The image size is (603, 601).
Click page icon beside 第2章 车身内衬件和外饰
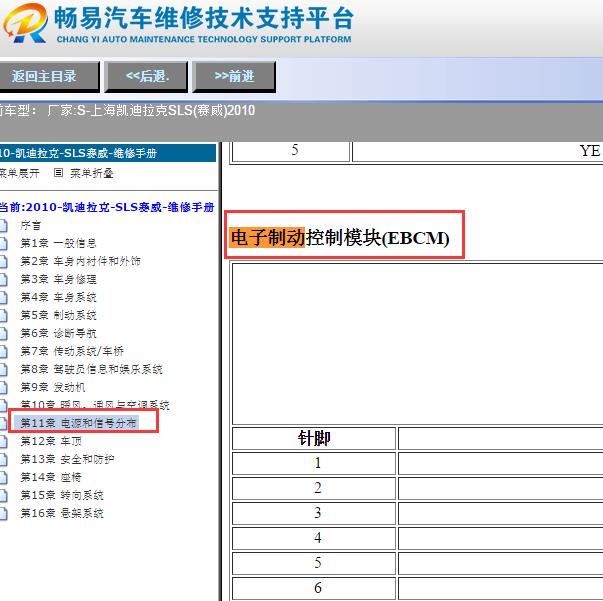(x=3, y=261)
